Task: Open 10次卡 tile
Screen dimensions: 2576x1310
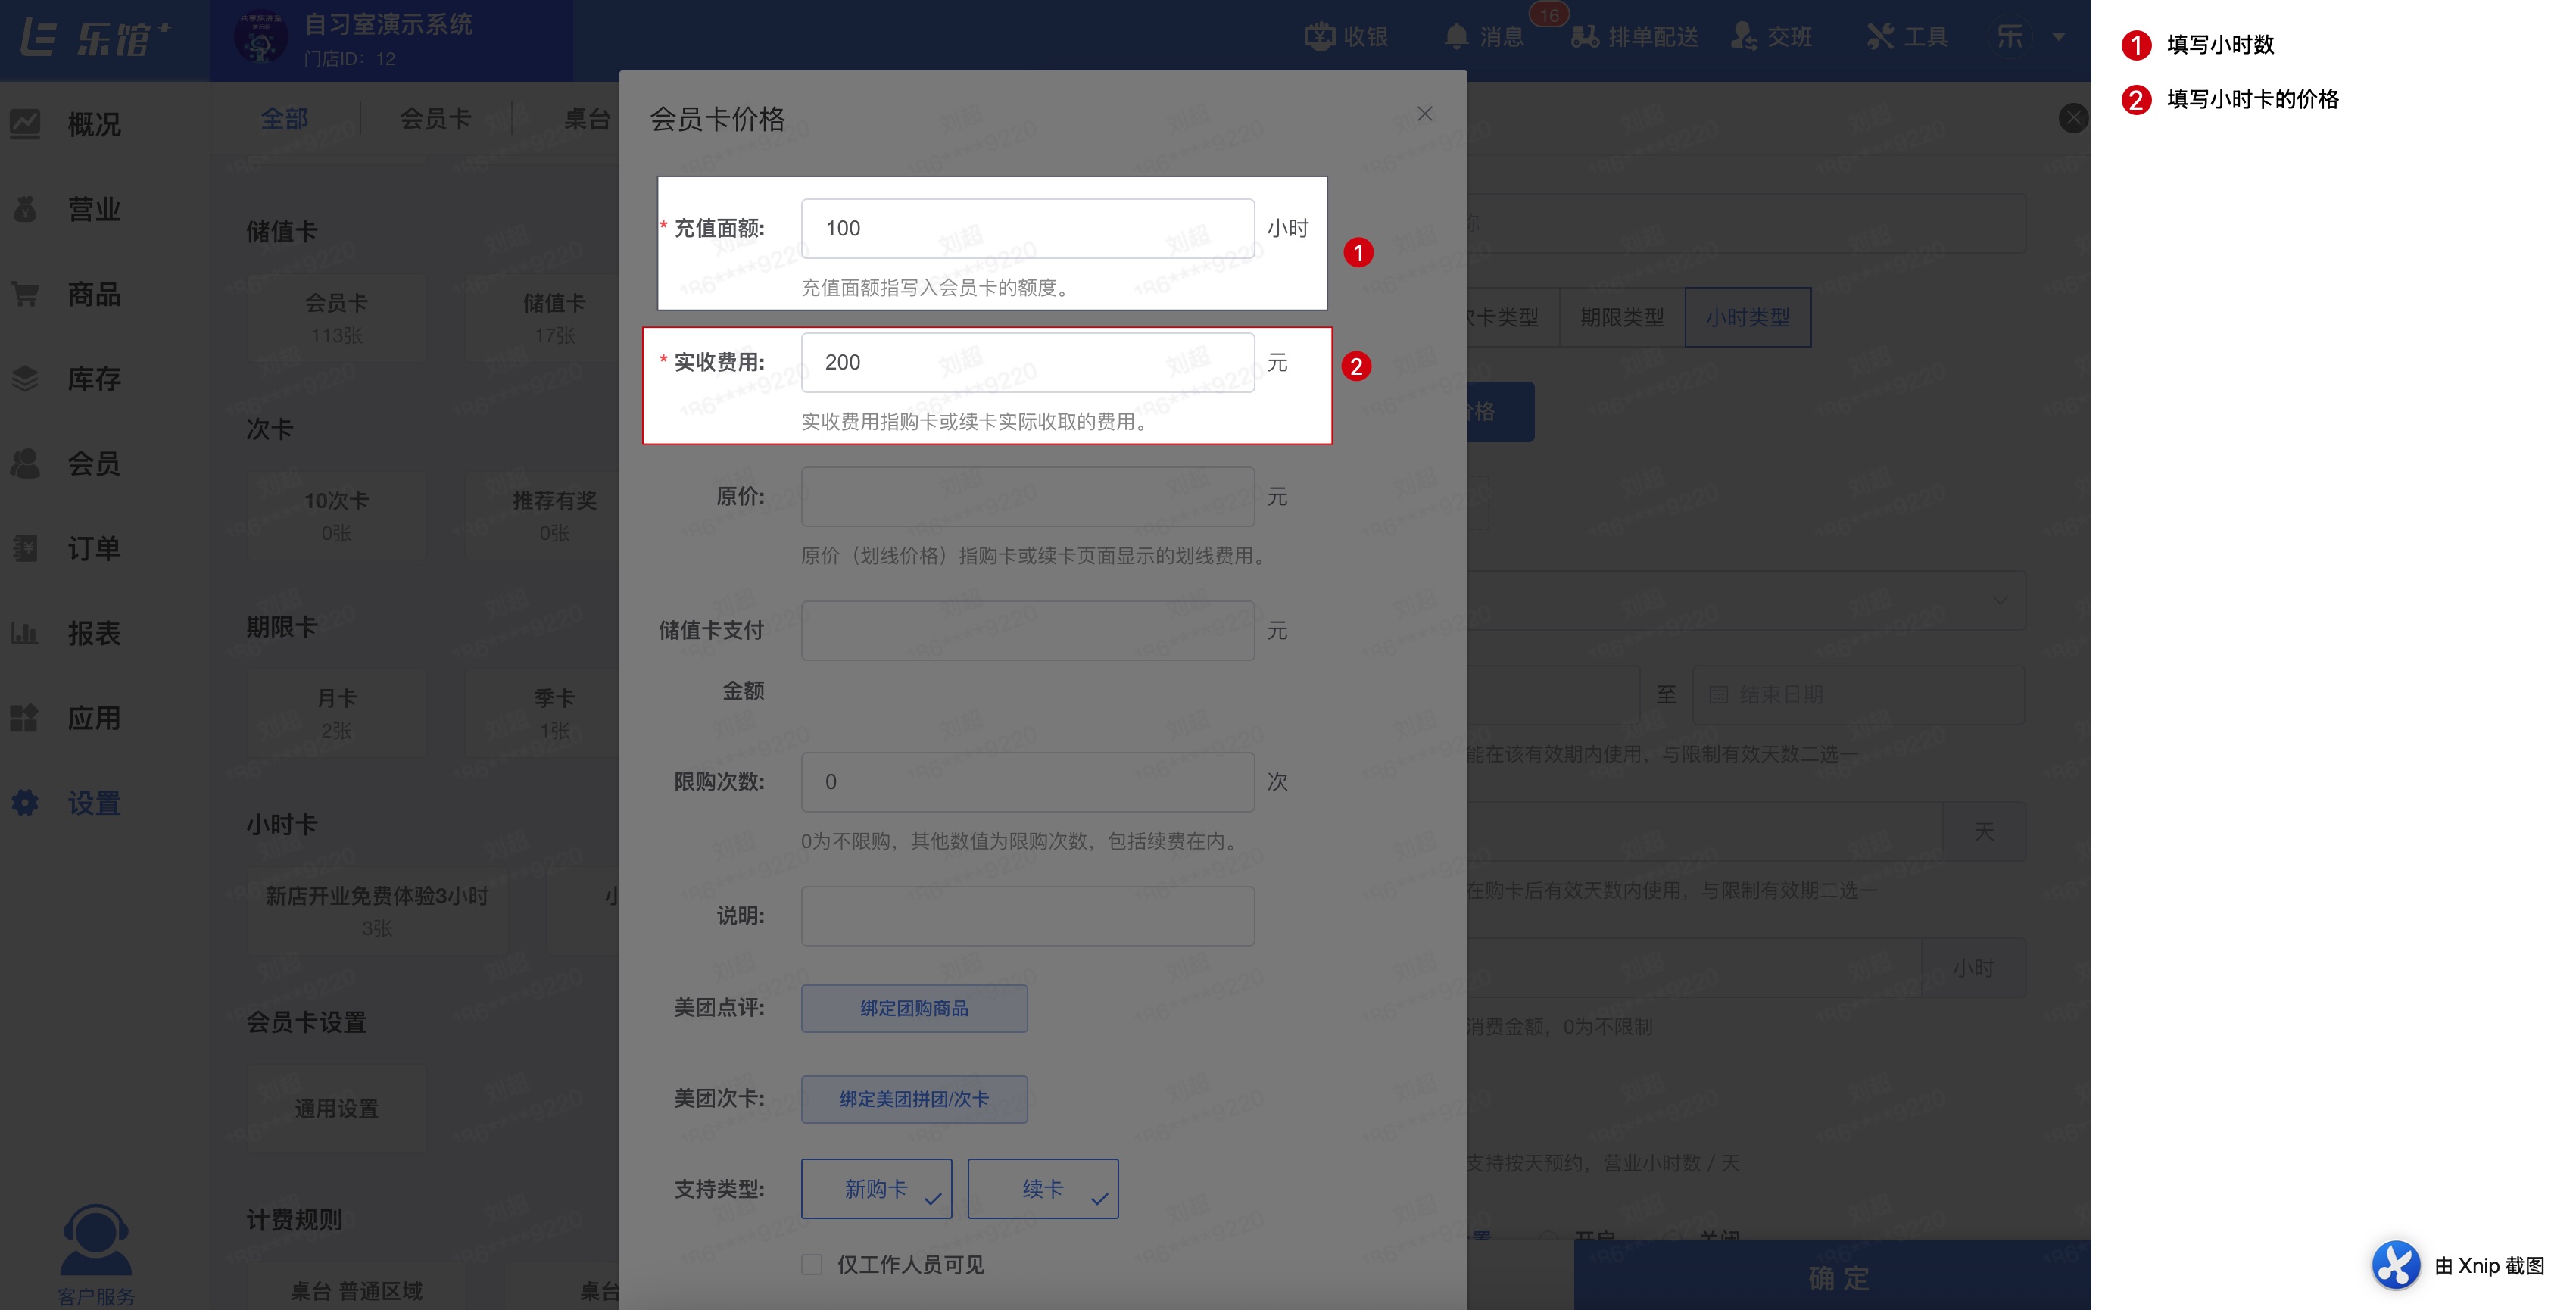Action: click(336, 516)
